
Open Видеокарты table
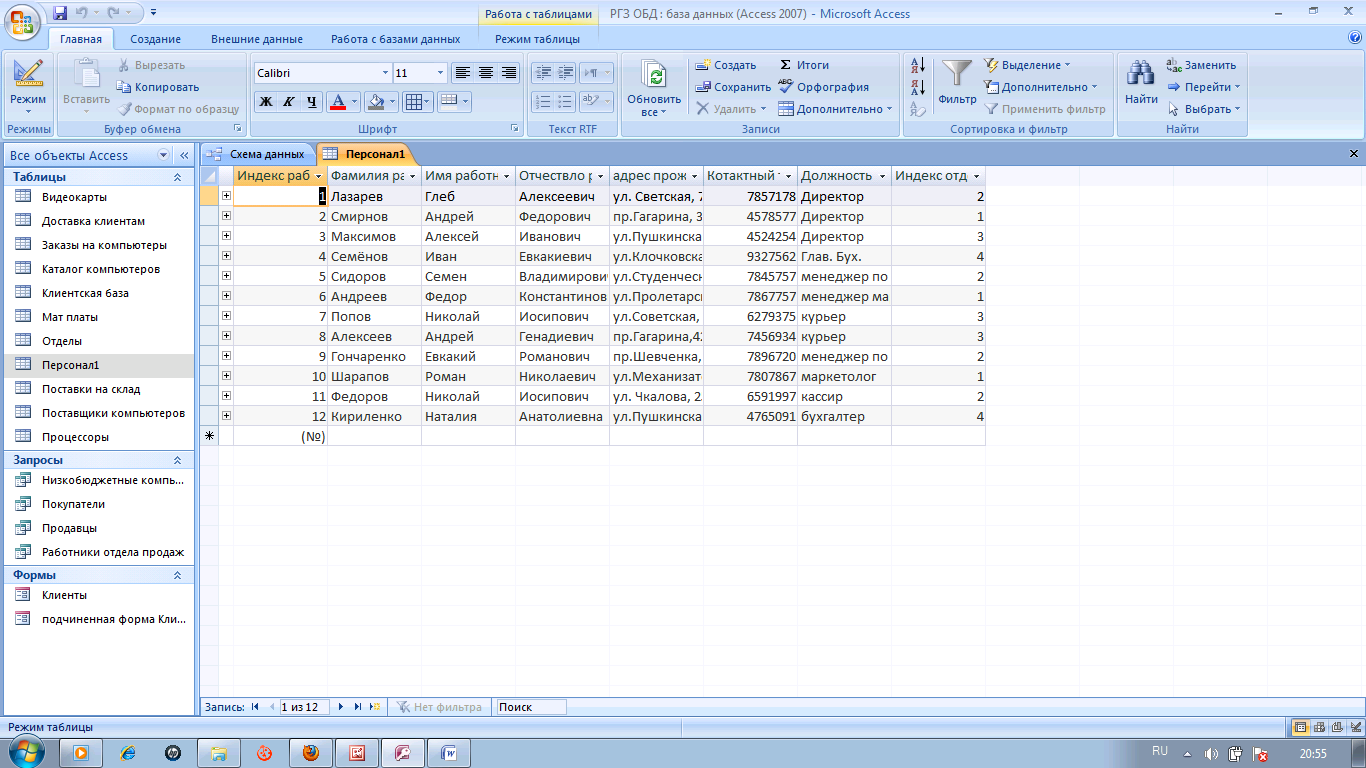tap(98, 197)
